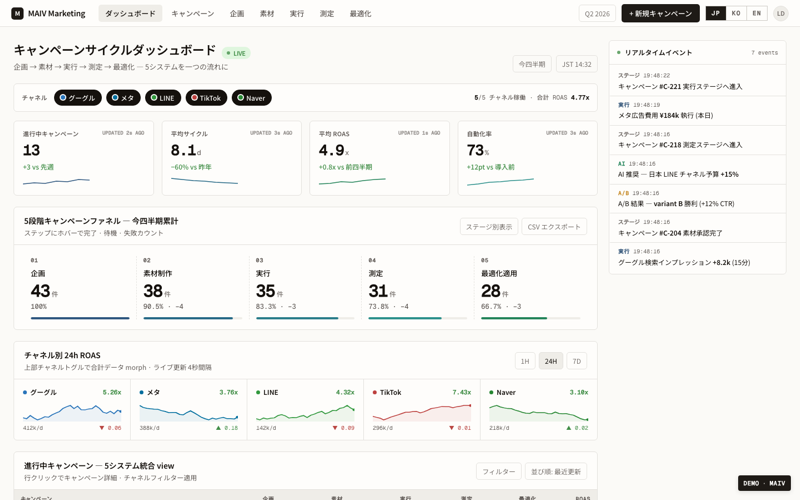The height and width of the screenshot is (500, 800).
Task: Select the 7D time range
Action: 577,361
